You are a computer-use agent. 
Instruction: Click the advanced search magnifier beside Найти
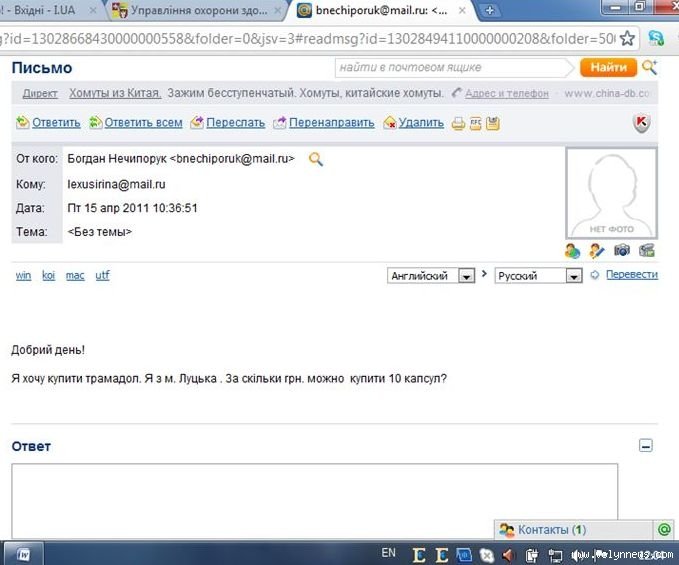[649, 67]
